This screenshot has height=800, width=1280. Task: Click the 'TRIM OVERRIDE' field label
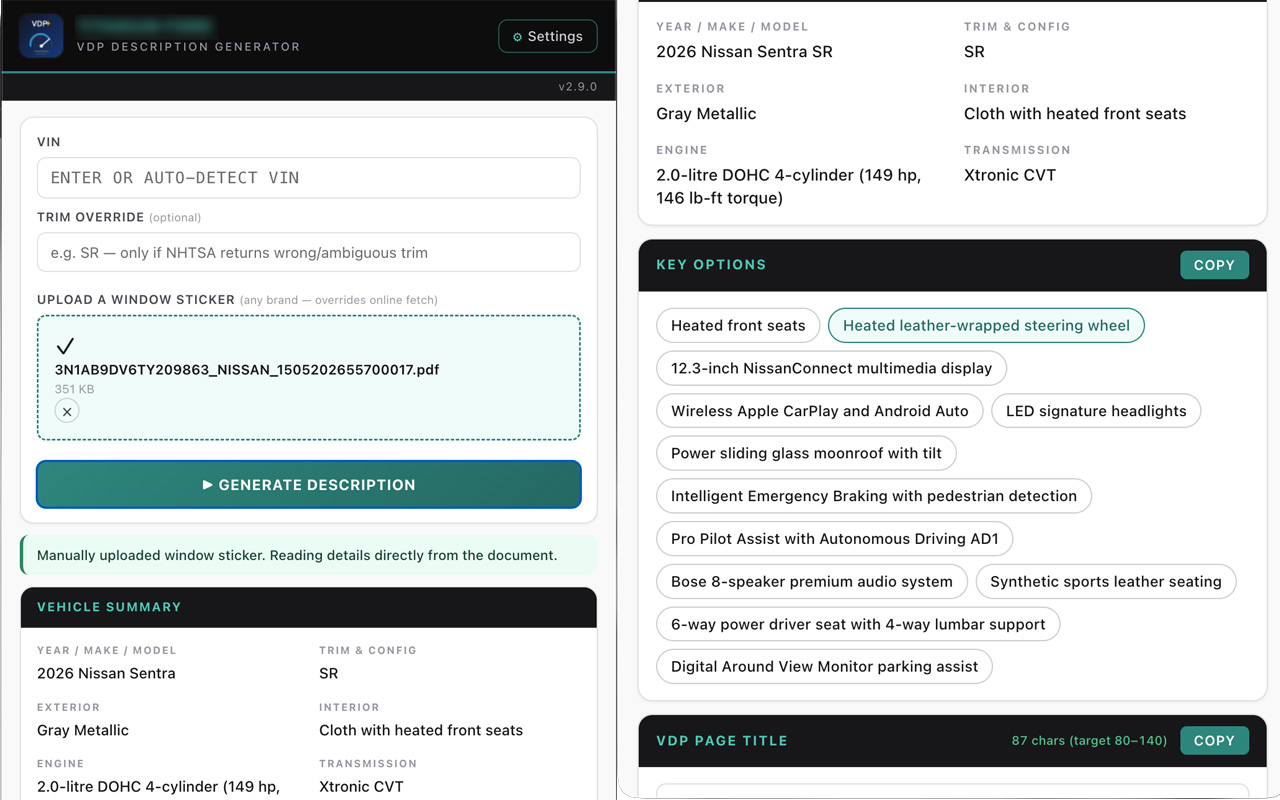point(91,217)
